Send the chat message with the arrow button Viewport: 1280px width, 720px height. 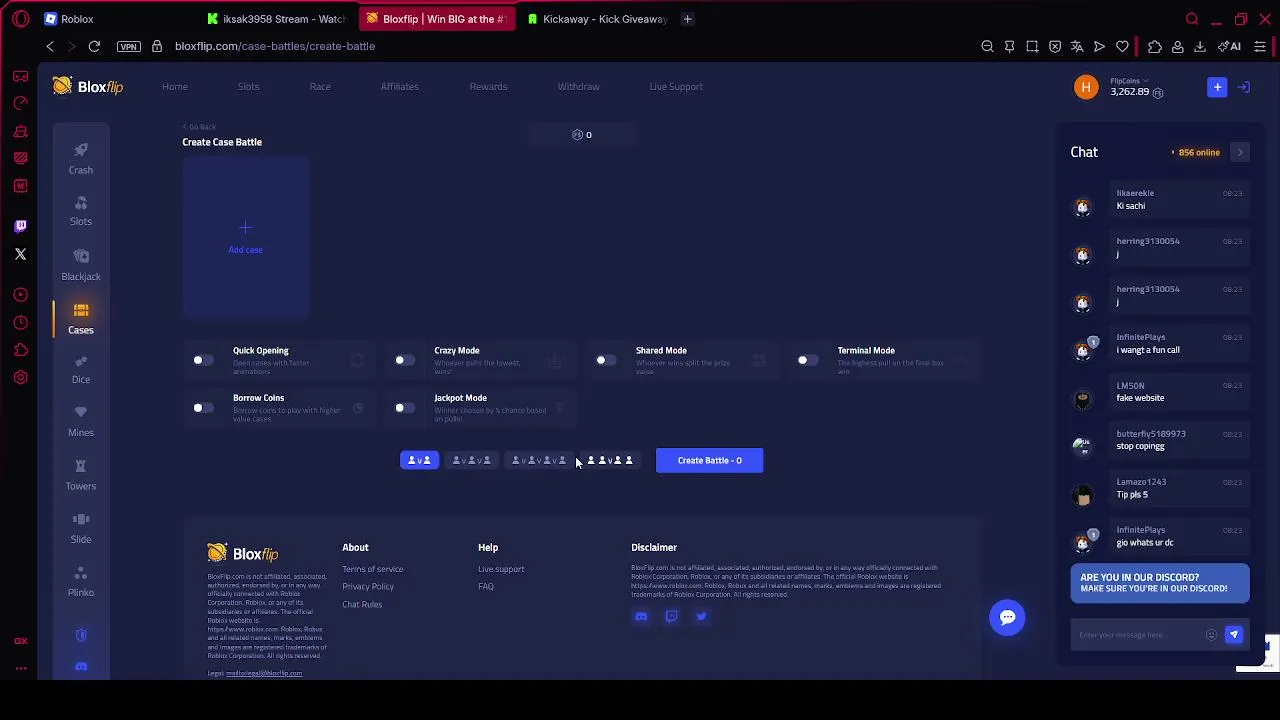pos(1234,634)
